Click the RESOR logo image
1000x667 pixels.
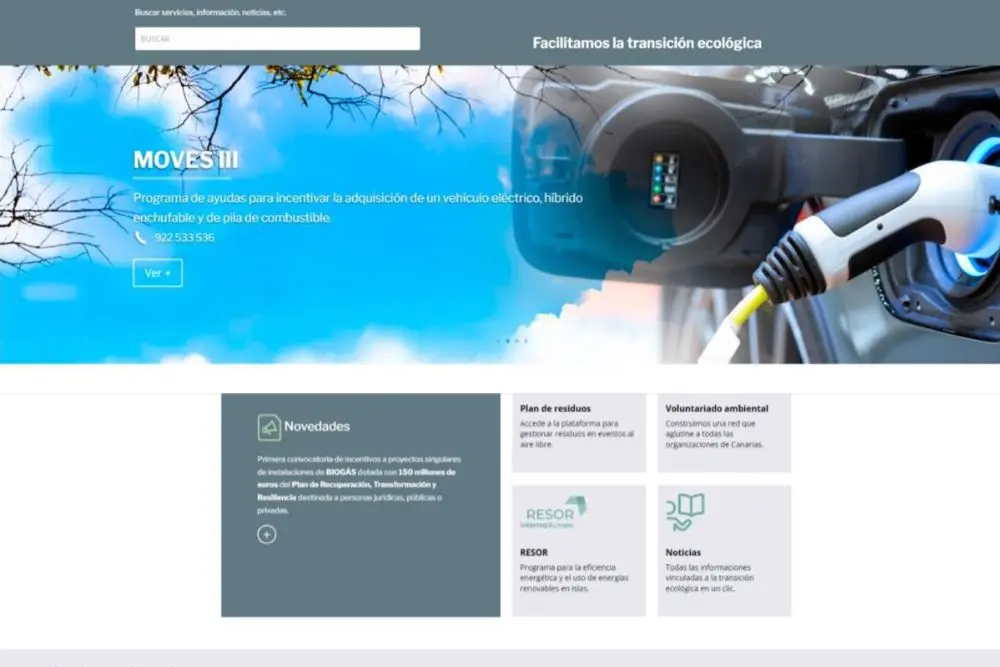click(x=554, y=513)
